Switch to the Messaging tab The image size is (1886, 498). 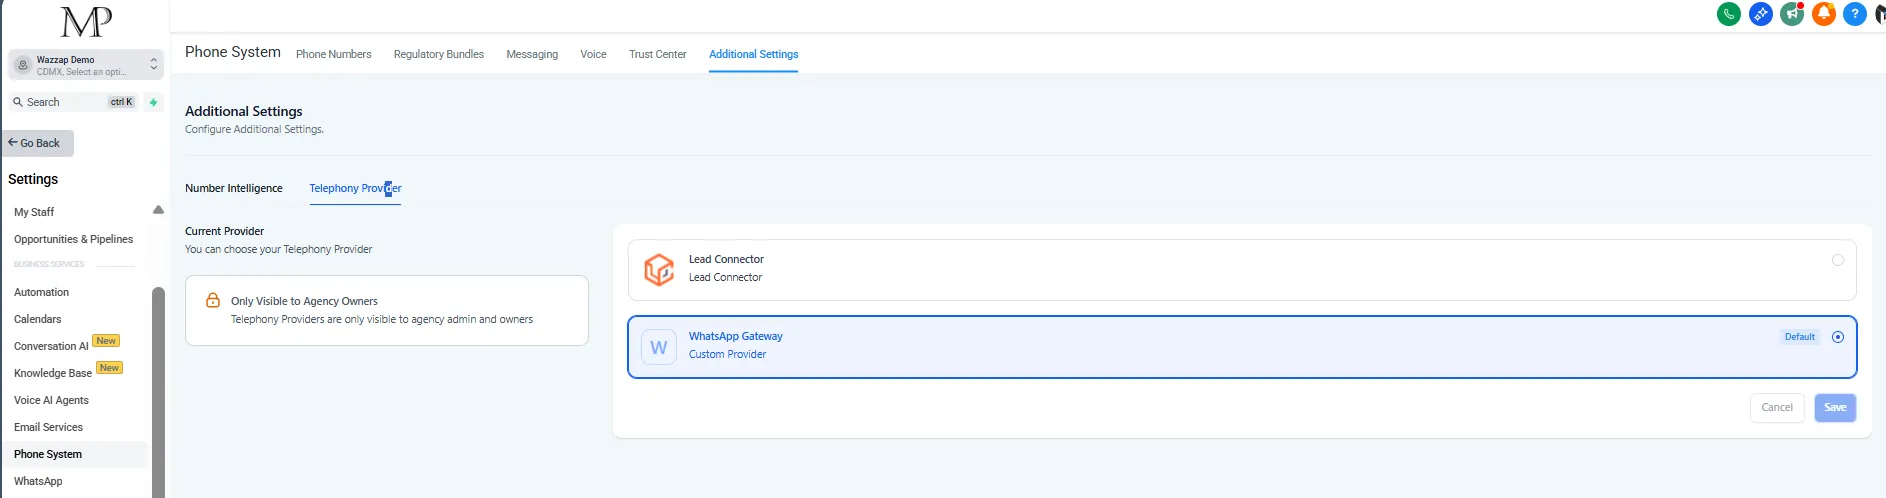click(x=532, y=54)
